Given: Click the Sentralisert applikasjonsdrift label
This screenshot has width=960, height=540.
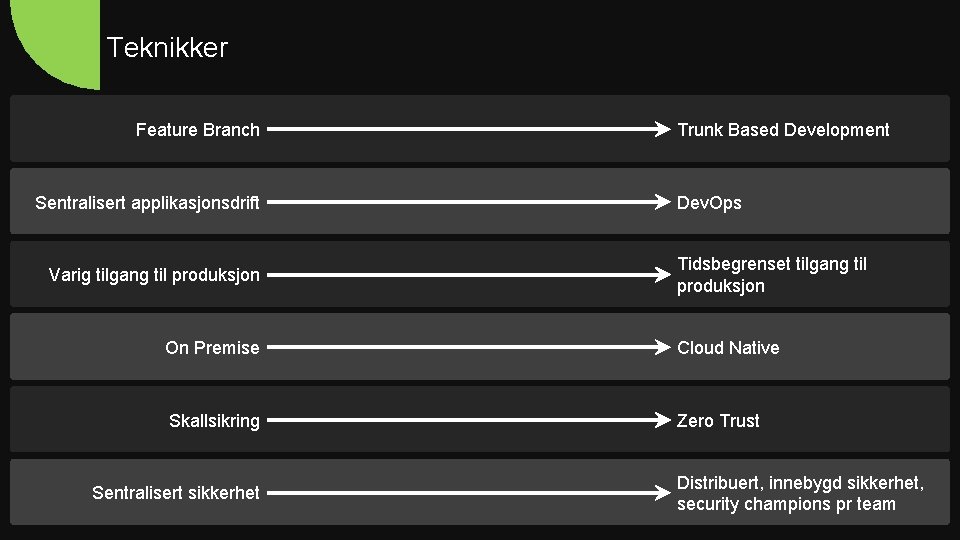Looking at the screenshot, I should coord(147,203).
